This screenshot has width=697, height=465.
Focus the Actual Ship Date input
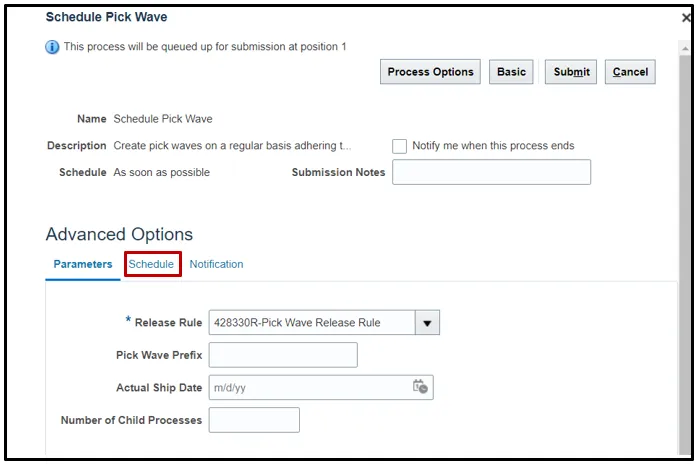coord(308,387)
